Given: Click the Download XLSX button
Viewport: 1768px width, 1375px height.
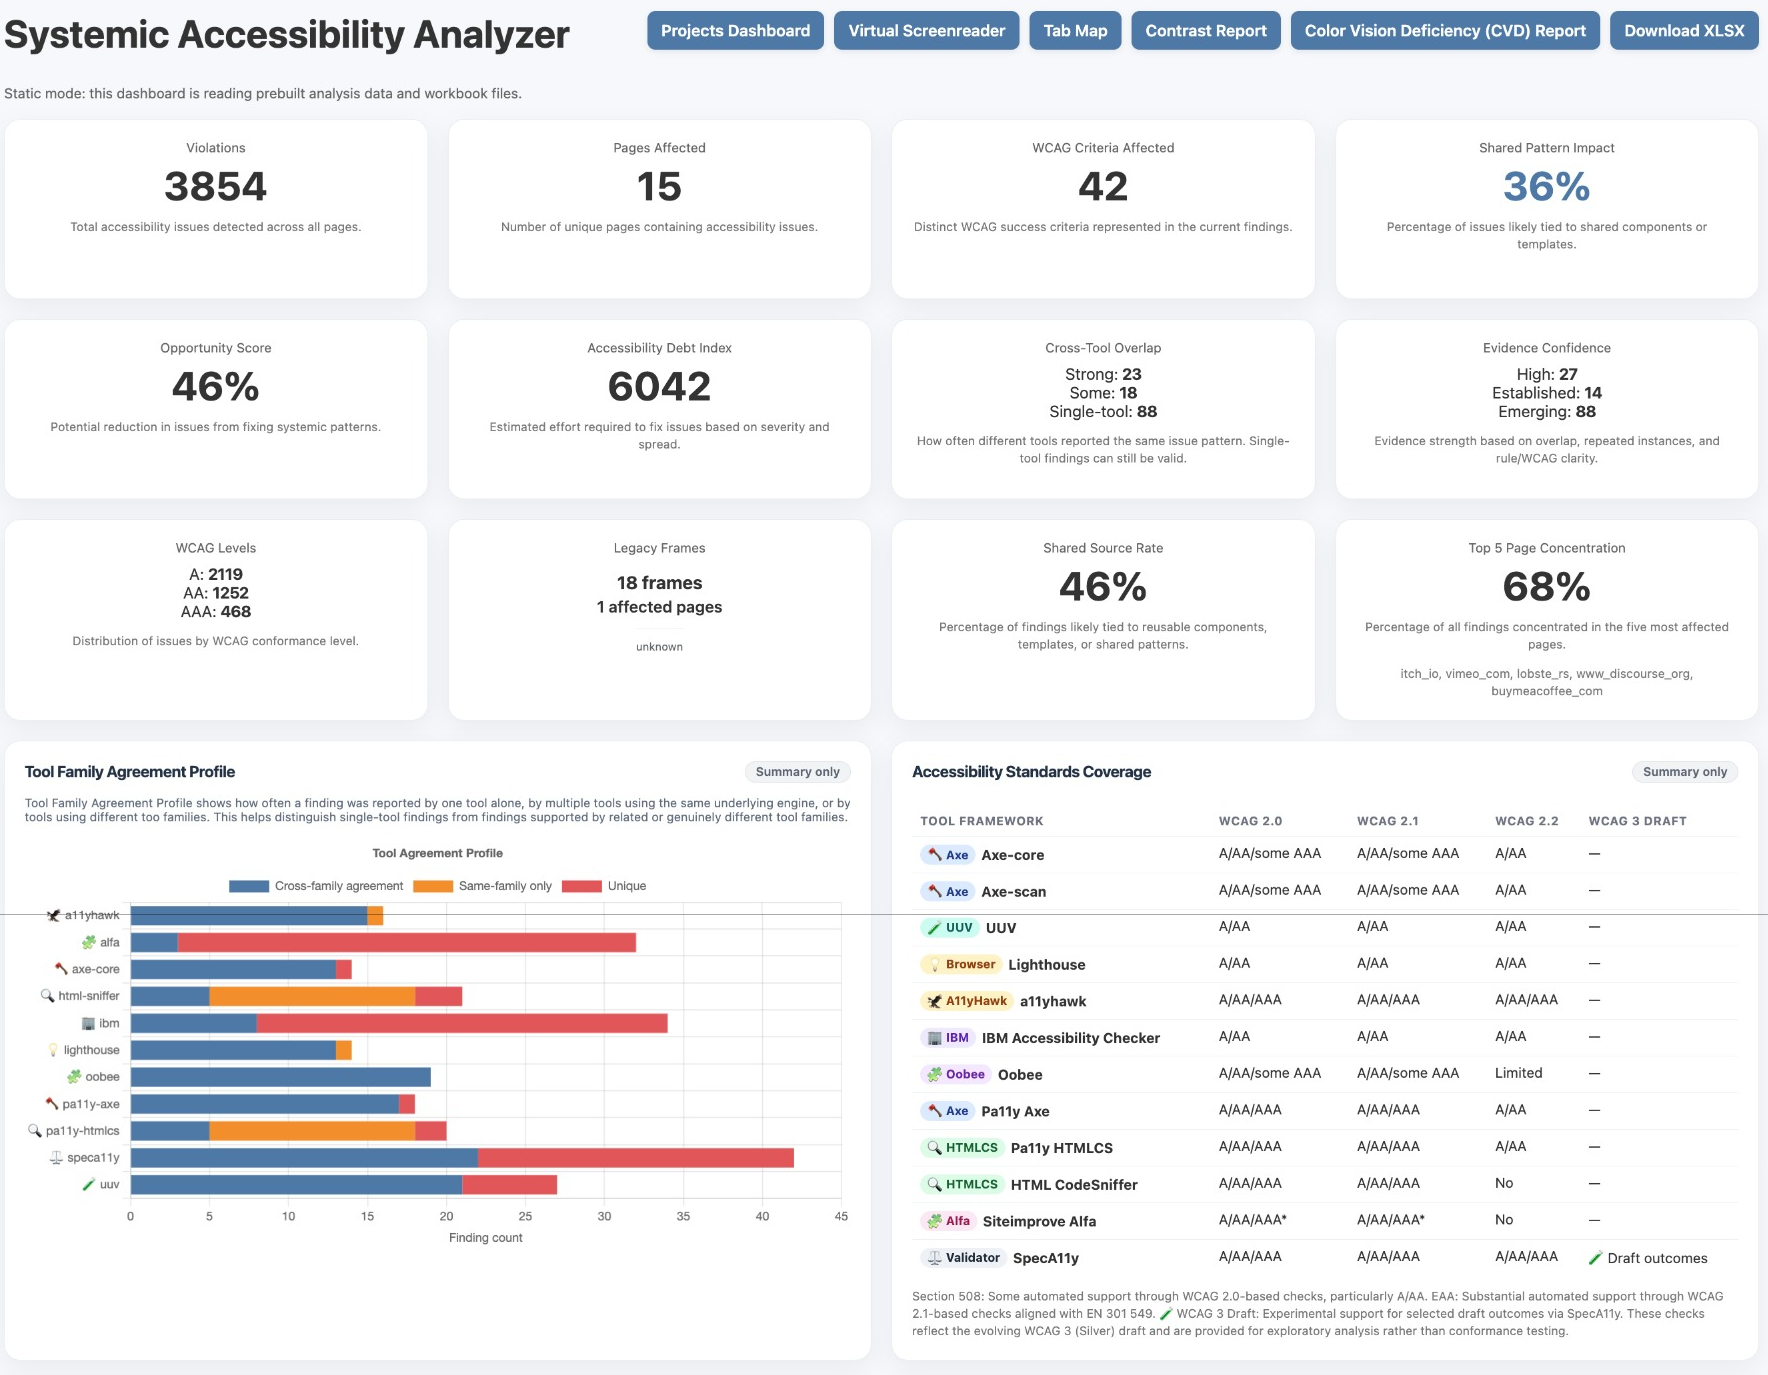Looking at the screenshot, I should click(x=1684, y=31).
